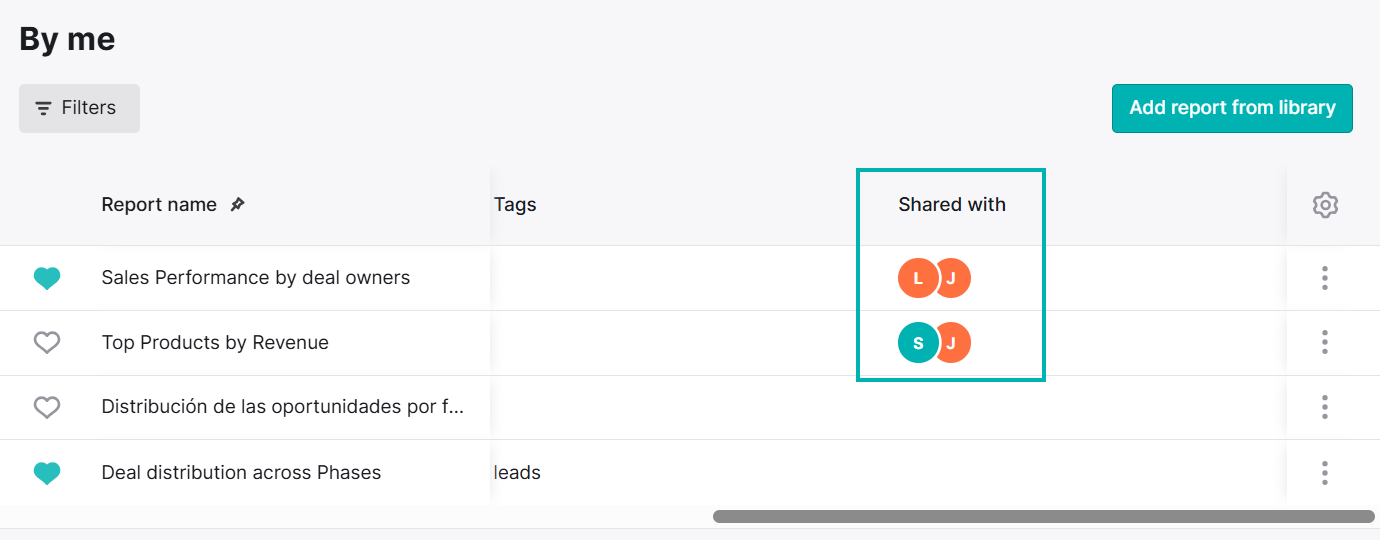This screenshot has width=1380, height=540.
Task: Open three-dot menu for Distribución report row
Action: pos(1325,408)
